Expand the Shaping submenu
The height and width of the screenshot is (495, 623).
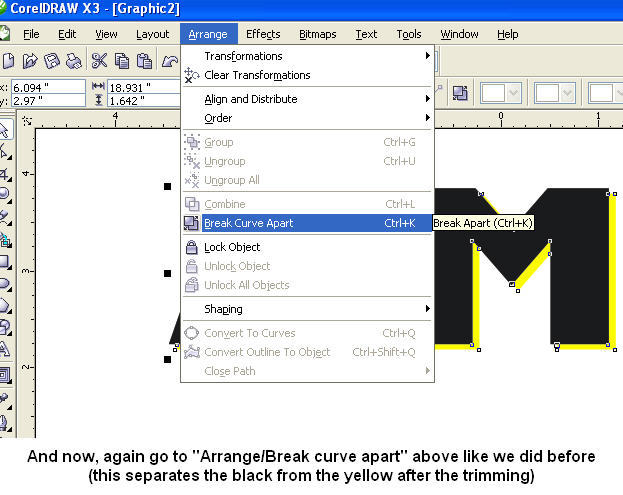(x=307, y=309)
